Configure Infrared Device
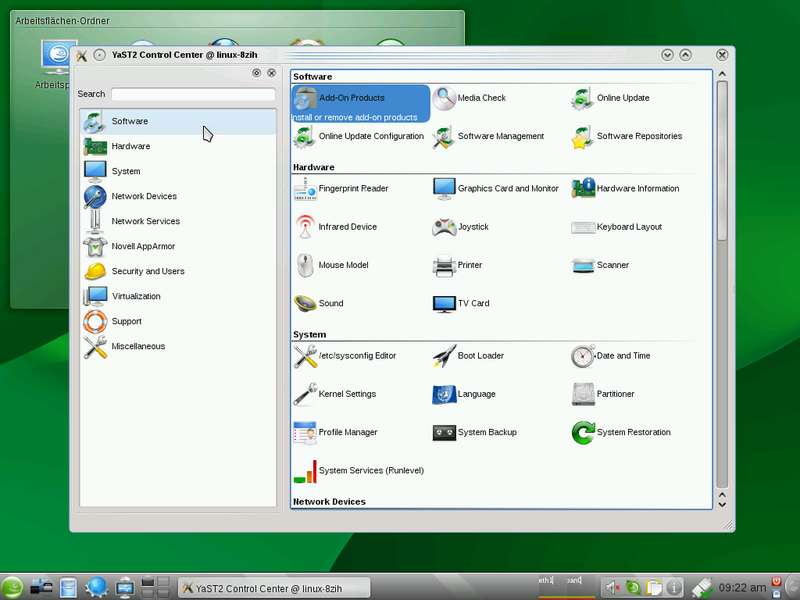 (x=335, y=227)
